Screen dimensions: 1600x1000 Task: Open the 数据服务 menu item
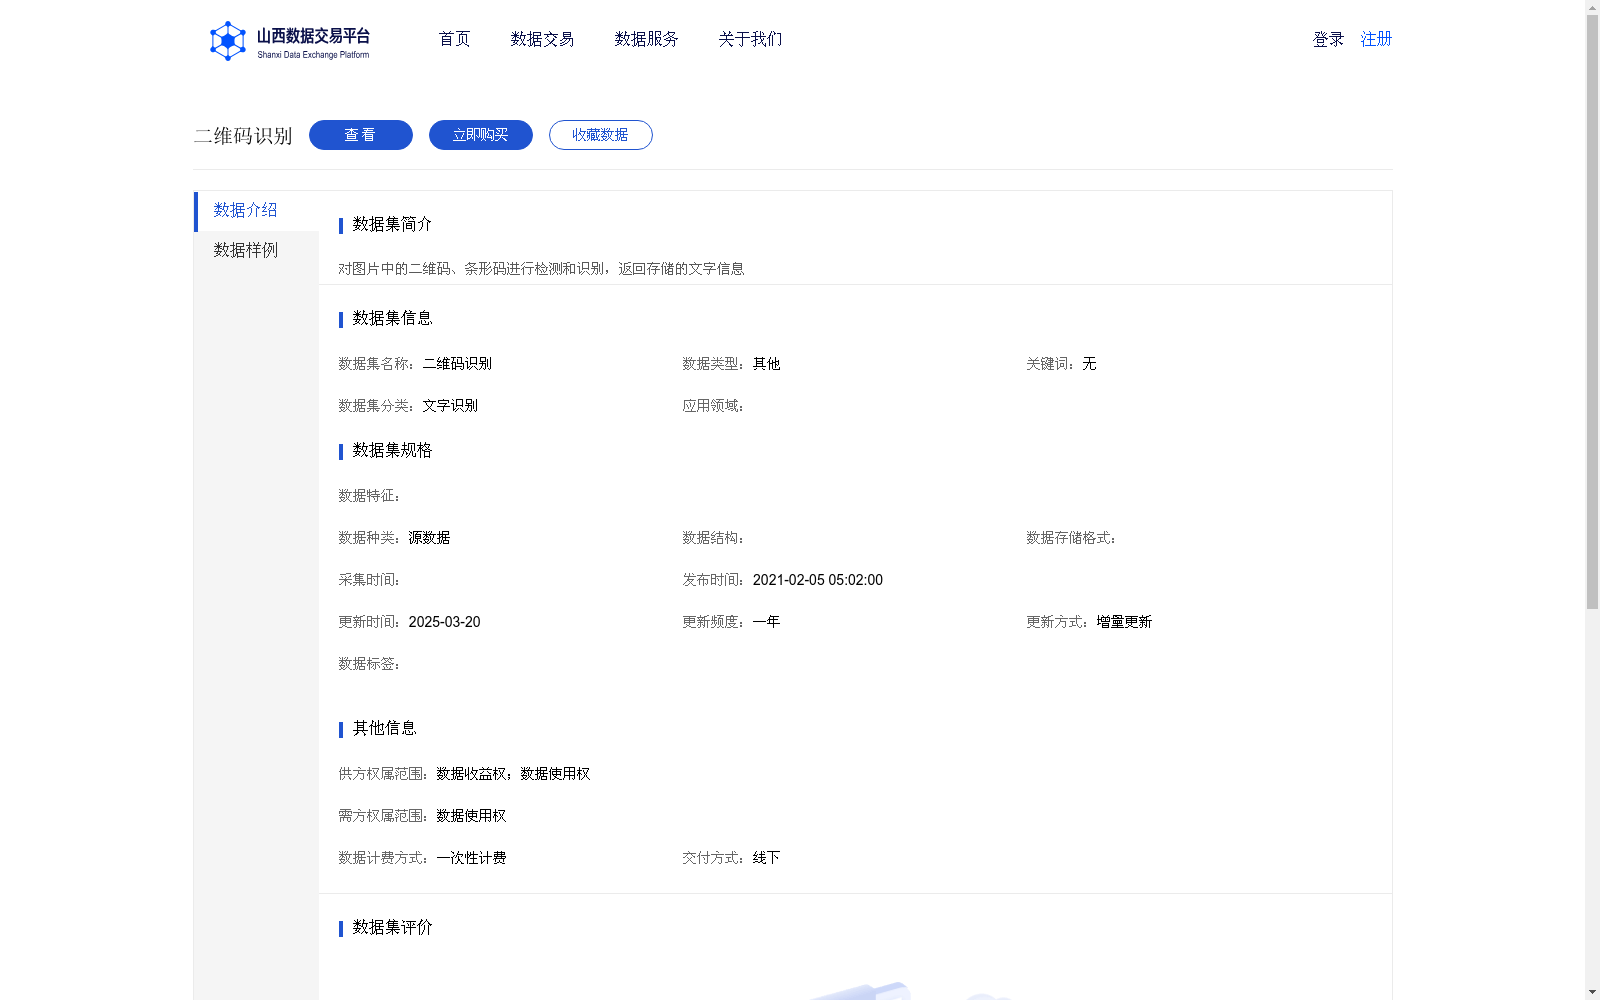(646, 39)
